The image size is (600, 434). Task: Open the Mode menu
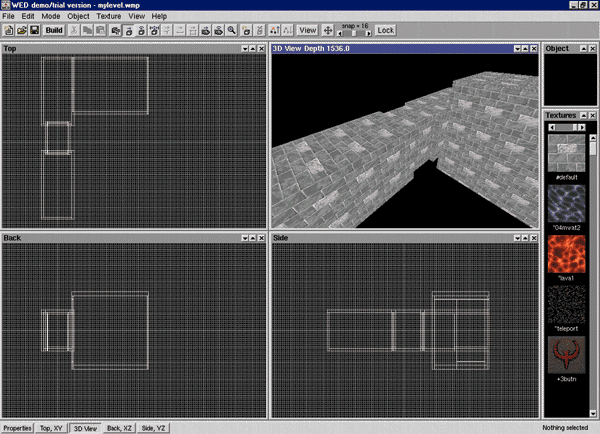coord(50,17)
